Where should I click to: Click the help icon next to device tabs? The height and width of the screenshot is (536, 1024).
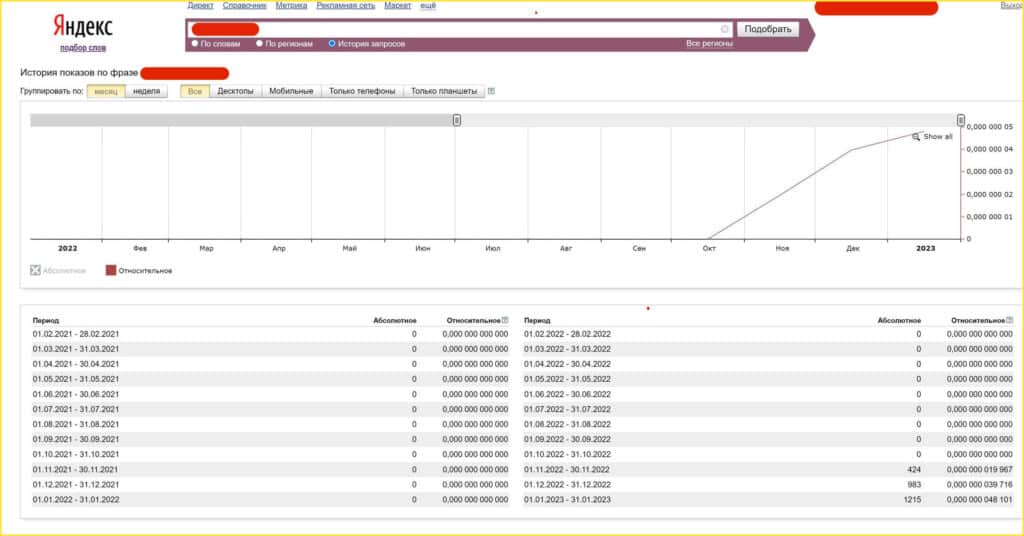(491, 92)
